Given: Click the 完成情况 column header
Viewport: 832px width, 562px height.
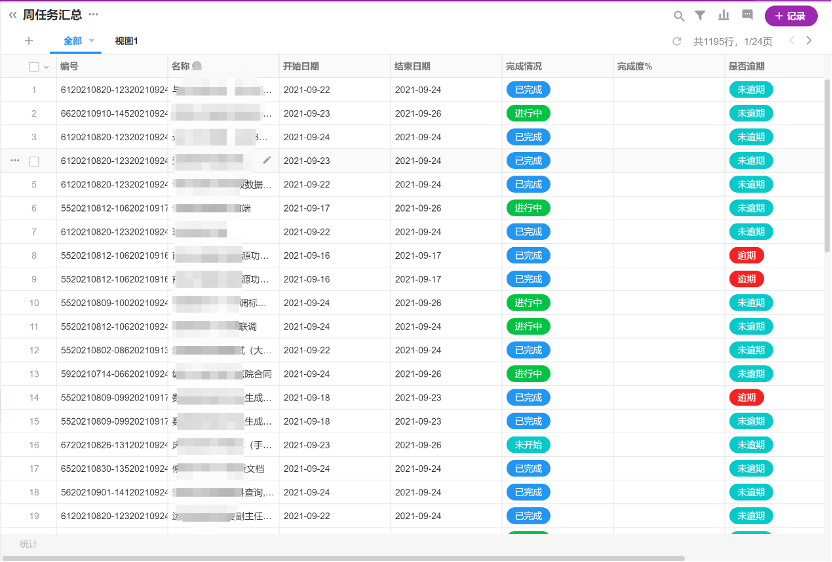Looking at the screenshot, I should (524, 67).
